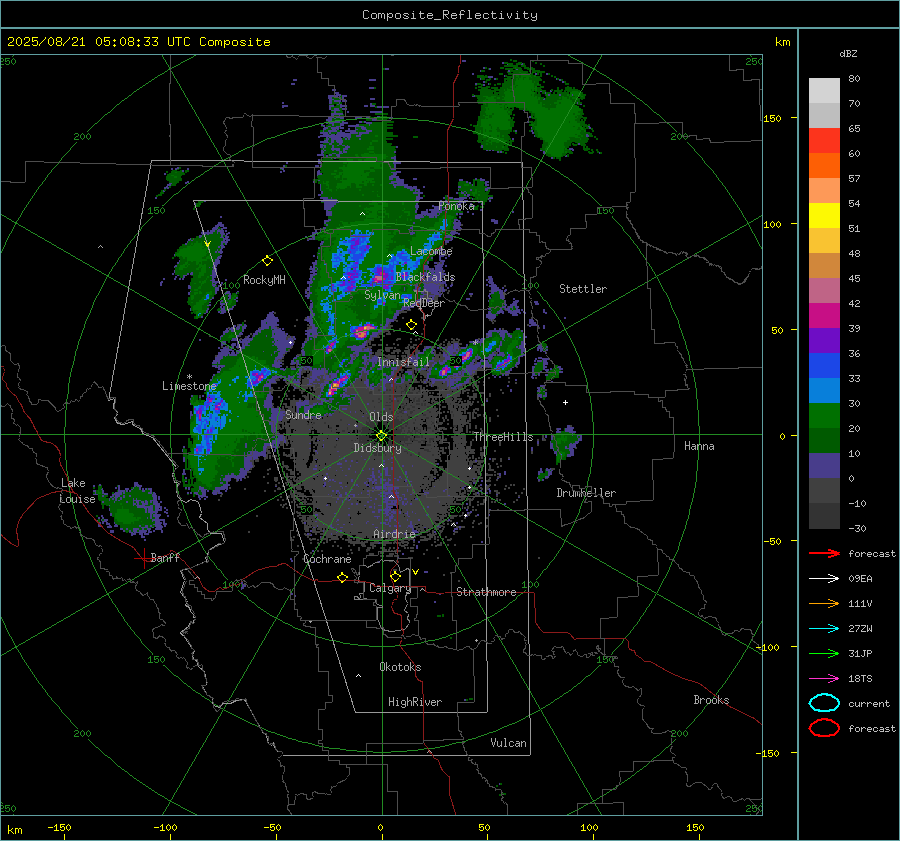Pick the magenta swatch below 42 dBZ
This screenshot has height=841, width=900.
point(824,316)
